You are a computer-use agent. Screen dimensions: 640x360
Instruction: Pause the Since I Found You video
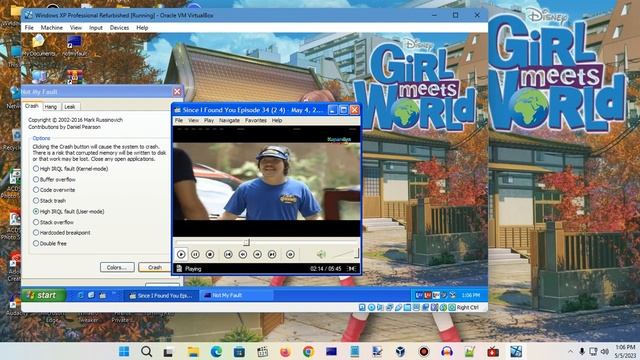coord(196,254)
